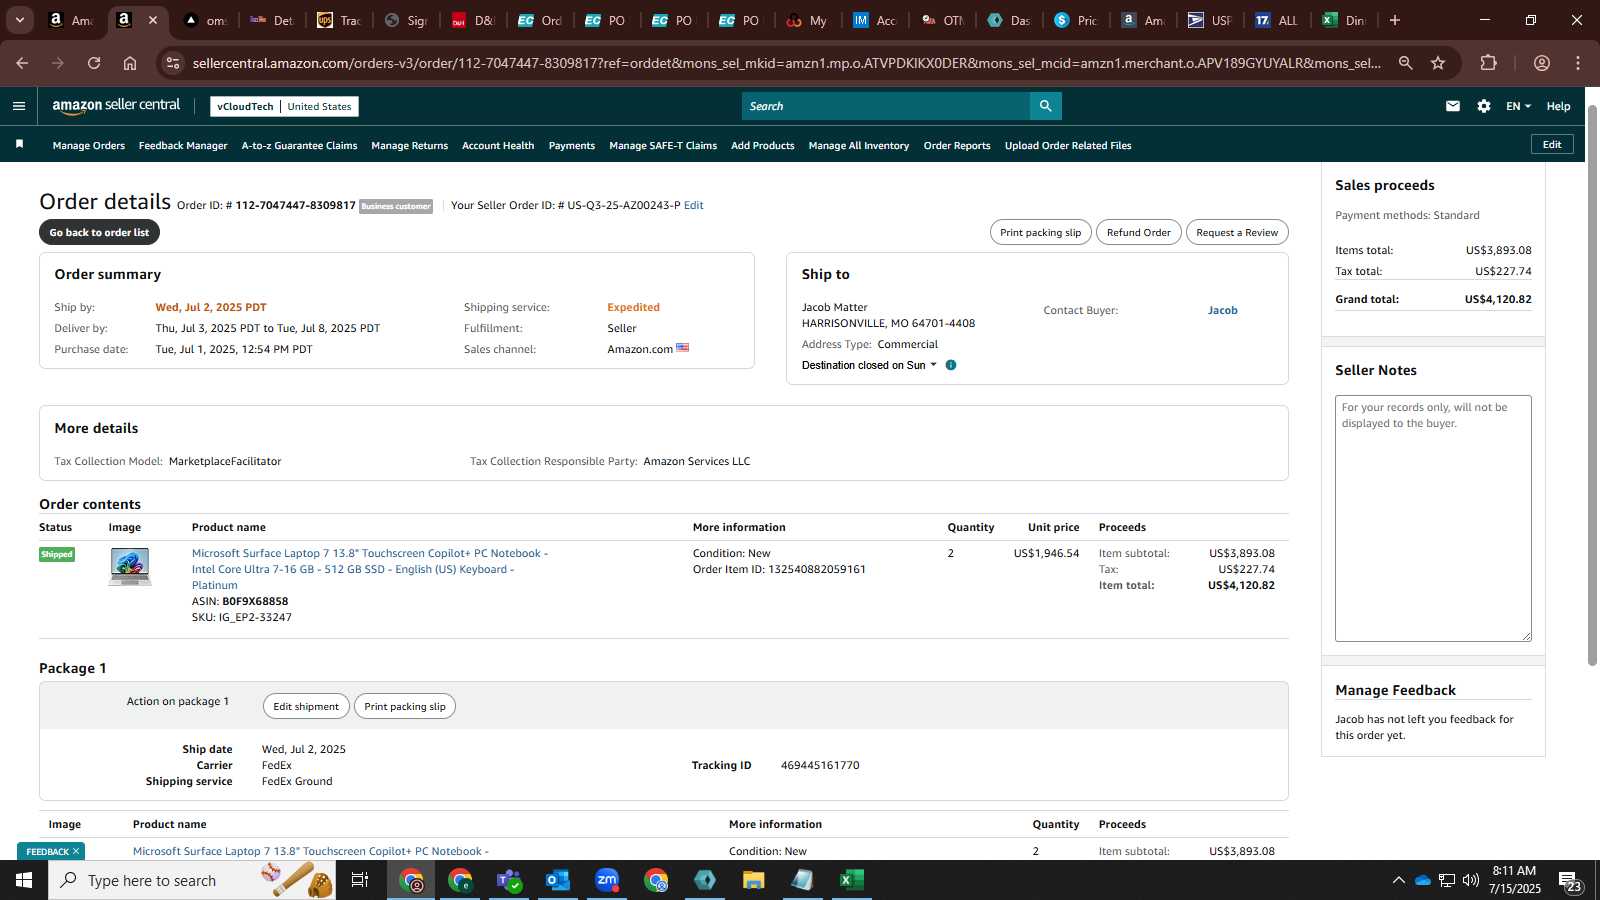The width and height of the screenshot is (1600, 900).
Task: Open File Explorer from the taskbar
Action: [x=754, y=880]
